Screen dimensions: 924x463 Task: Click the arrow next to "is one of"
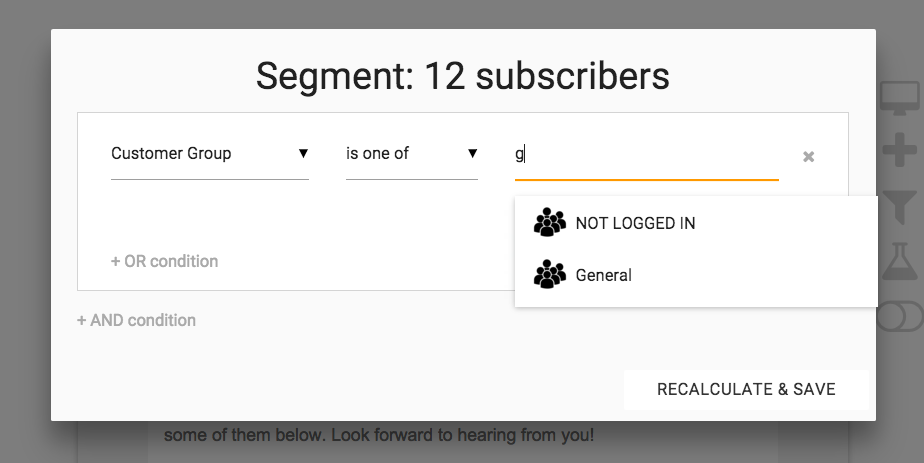pyautogui.click(x=472, y=154)
